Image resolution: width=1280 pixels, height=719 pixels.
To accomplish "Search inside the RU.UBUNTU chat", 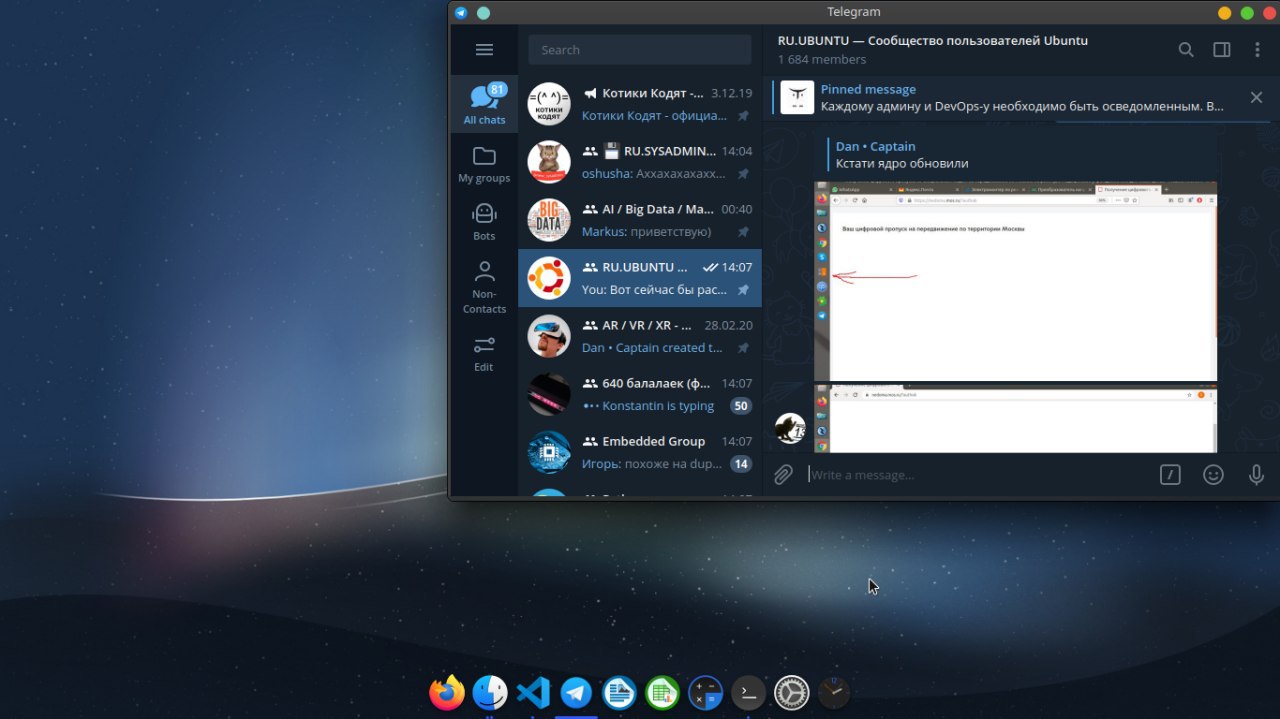I will (x=1186, y=50).
